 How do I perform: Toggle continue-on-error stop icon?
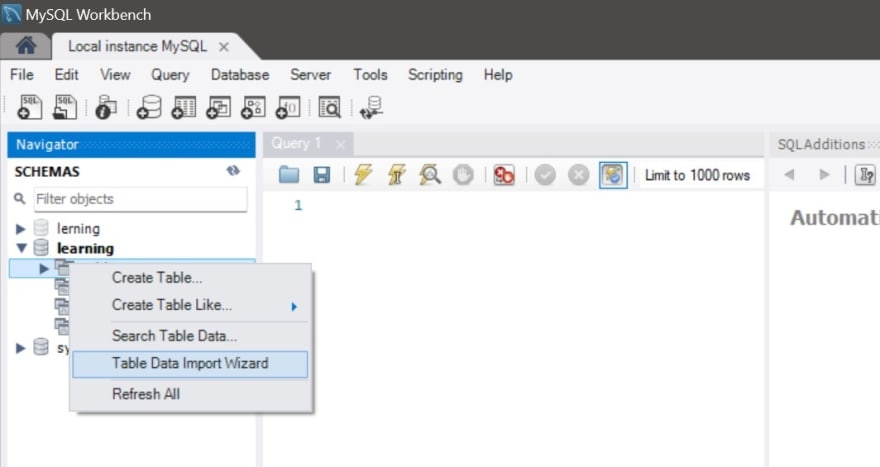(x=503, y=175)
